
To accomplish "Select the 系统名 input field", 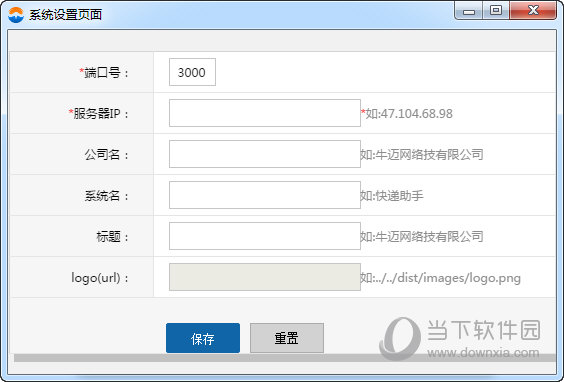I will [x=265, y=195].
